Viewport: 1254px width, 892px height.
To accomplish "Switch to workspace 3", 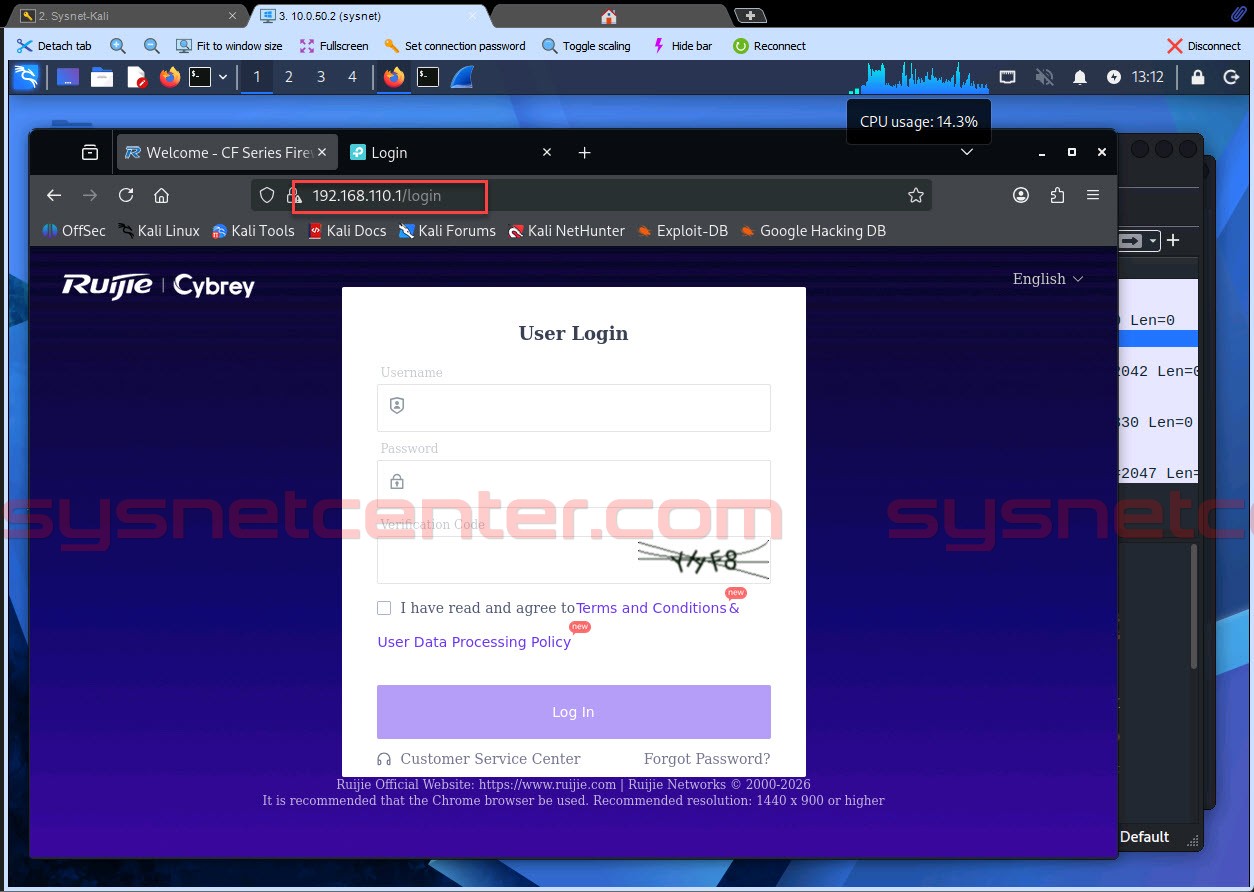I will coord(321,77).
